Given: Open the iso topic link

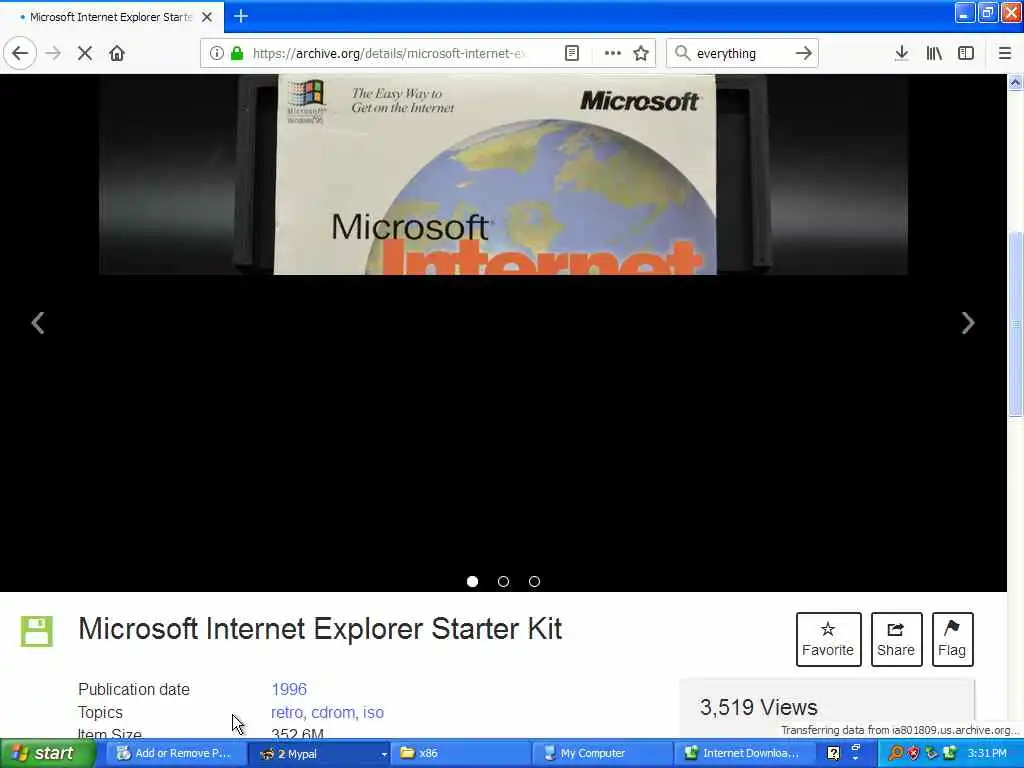Looking at the screenshot, I should click(374, 712).
